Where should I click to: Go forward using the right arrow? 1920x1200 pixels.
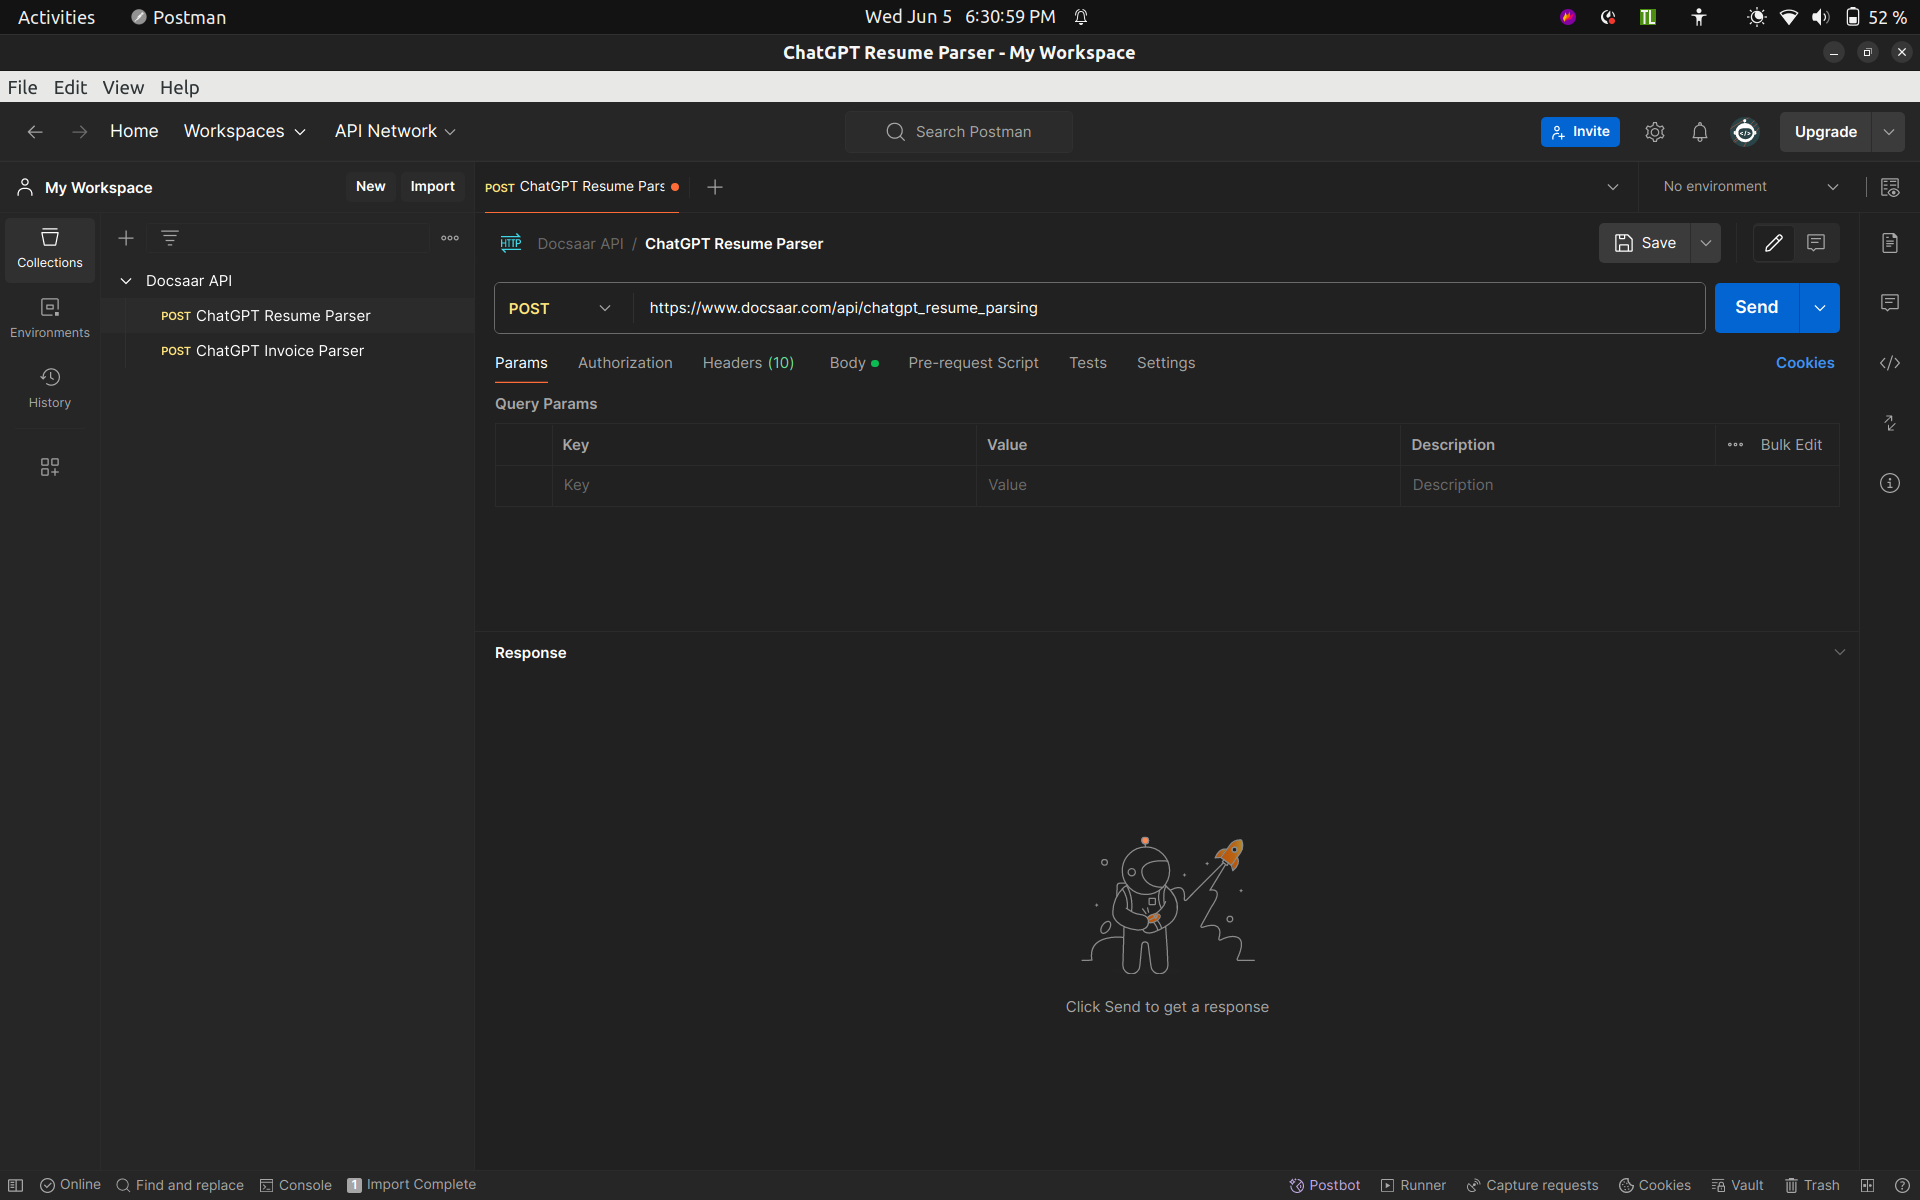click(80, 132)
